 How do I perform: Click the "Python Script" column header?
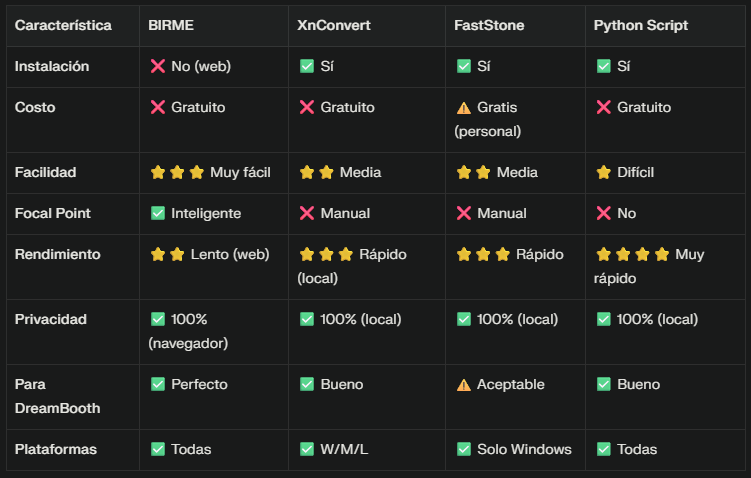tap(640, 25)
